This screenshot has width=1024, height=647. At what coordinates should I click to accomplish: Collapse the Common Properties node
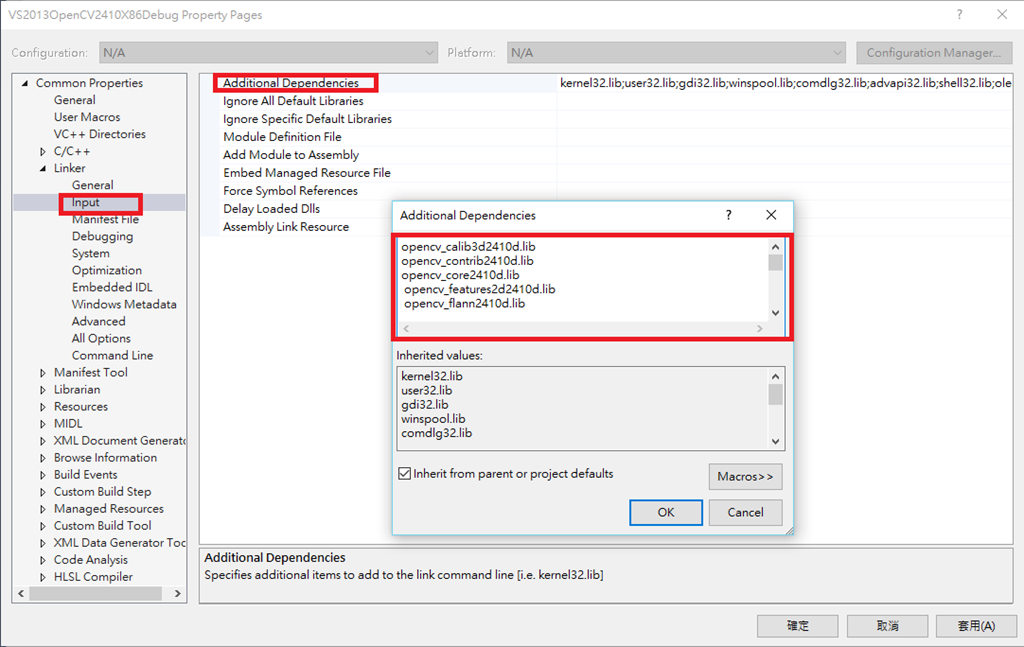[x=25, y=83]
